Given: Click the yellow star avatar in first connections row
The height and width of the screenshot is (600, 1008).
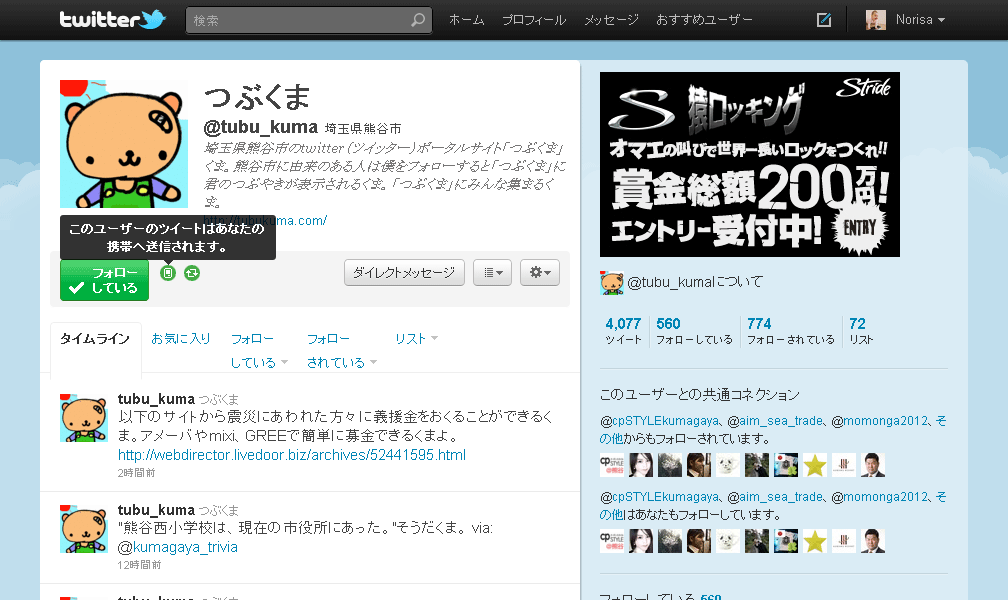Looking at the screenshot, I should pos(814,465).
